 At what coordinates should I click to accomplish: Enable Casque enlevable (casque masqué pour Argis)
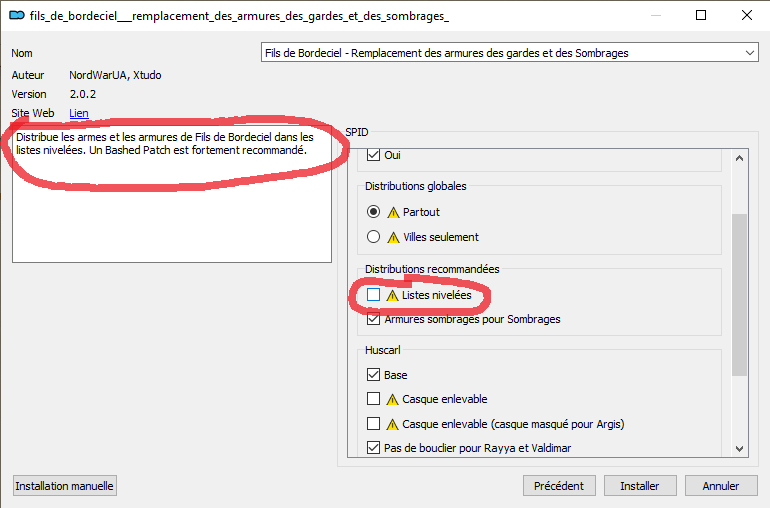[373, 423]
